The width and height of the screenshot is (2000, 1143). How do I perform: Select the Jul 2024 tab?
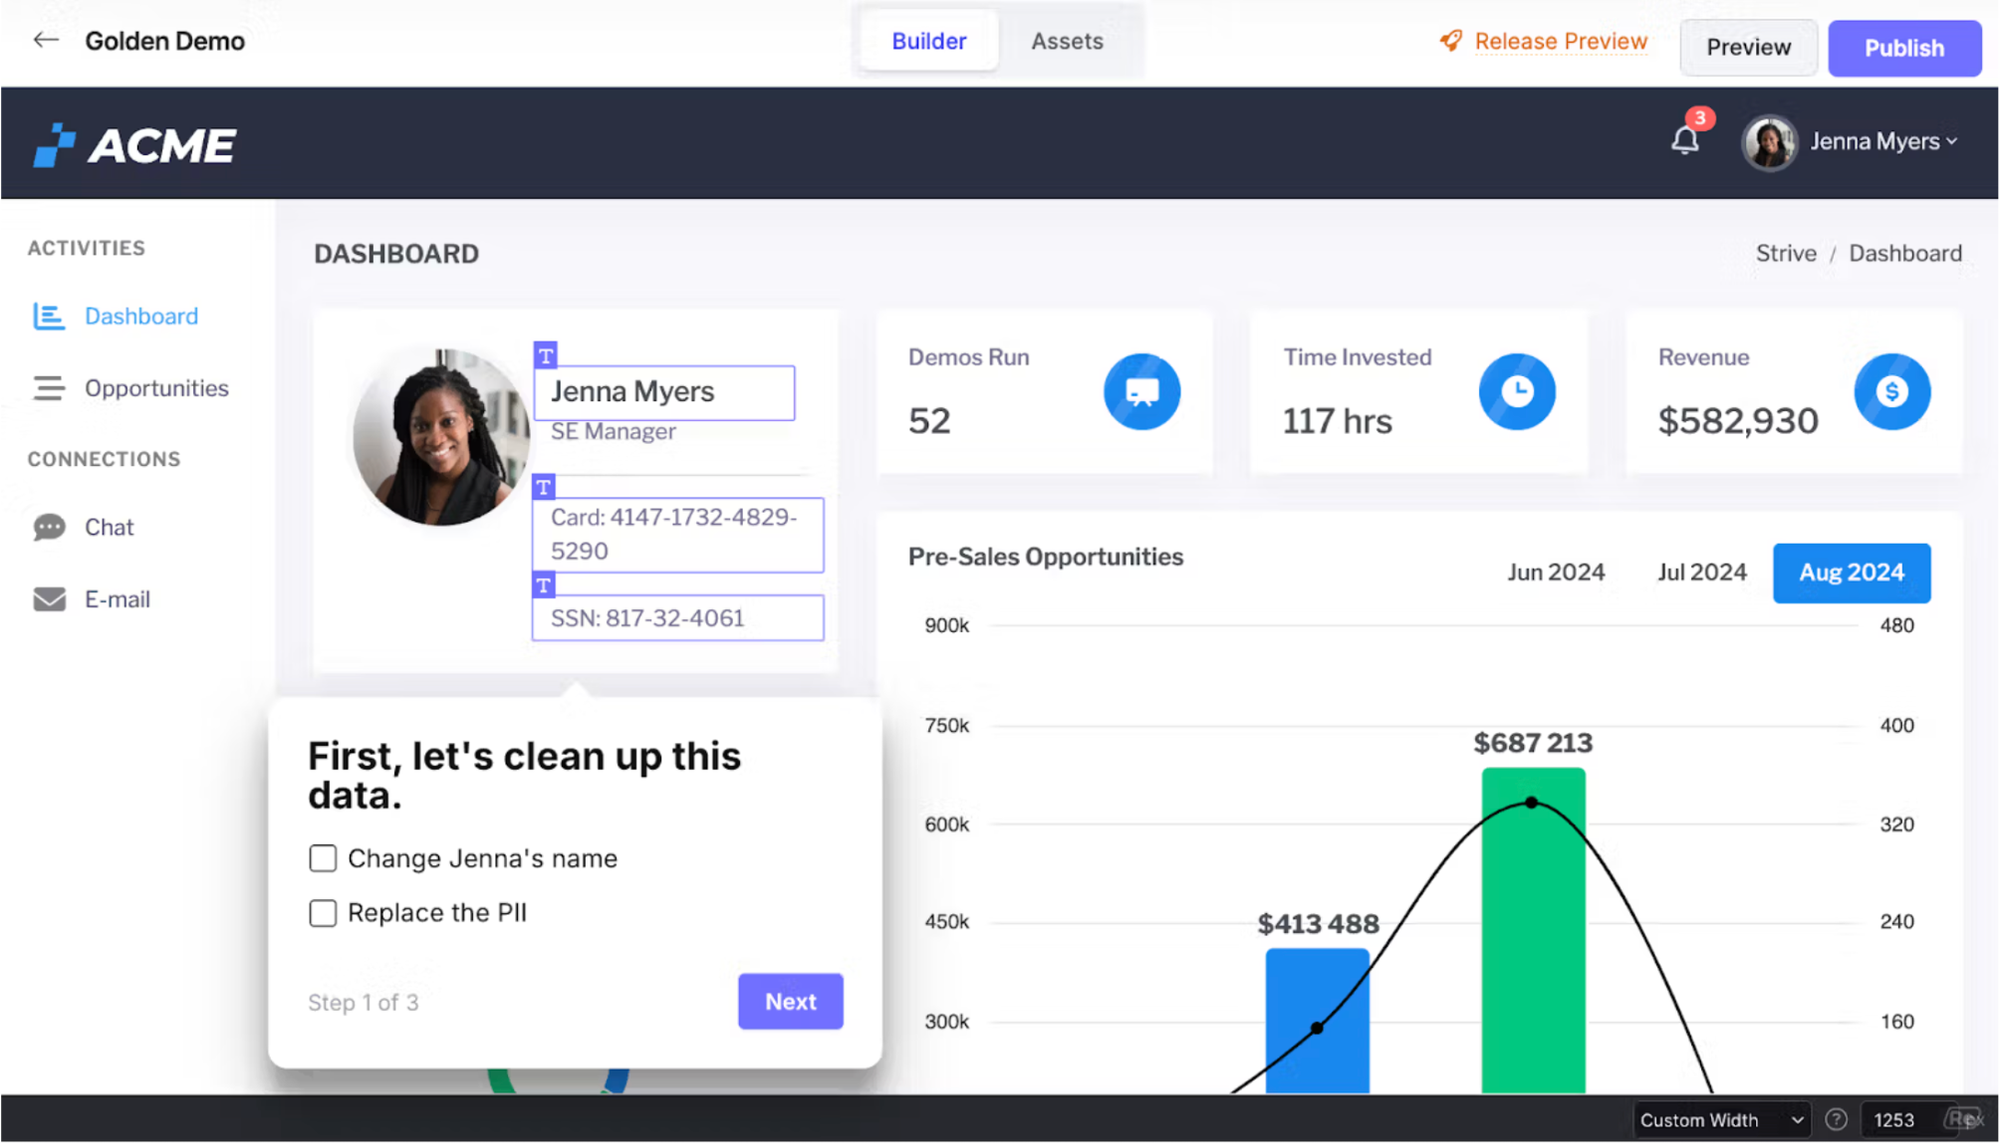pos(1701,572)
